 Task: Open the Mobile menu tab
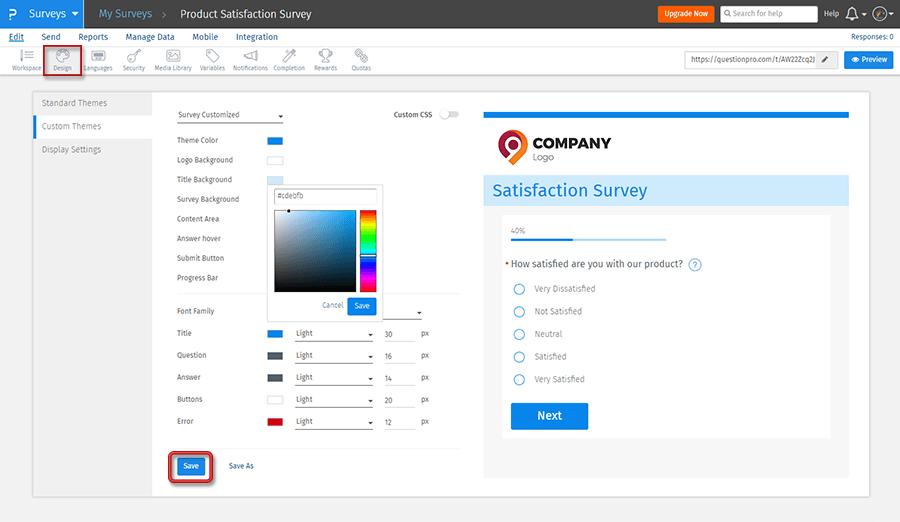[205, 37]
